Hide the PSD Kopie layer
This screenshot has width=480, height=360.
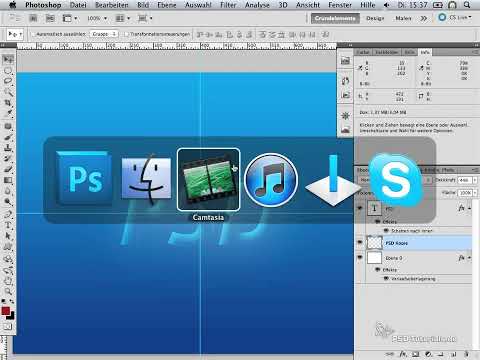[360, 242]
